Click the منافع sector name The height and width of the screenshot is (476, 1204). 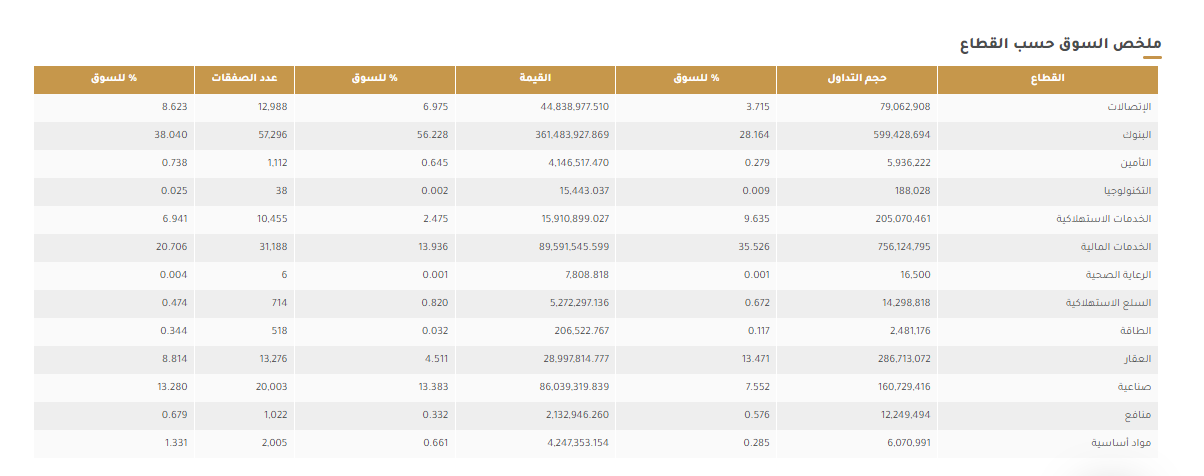tap(1139, 414)
